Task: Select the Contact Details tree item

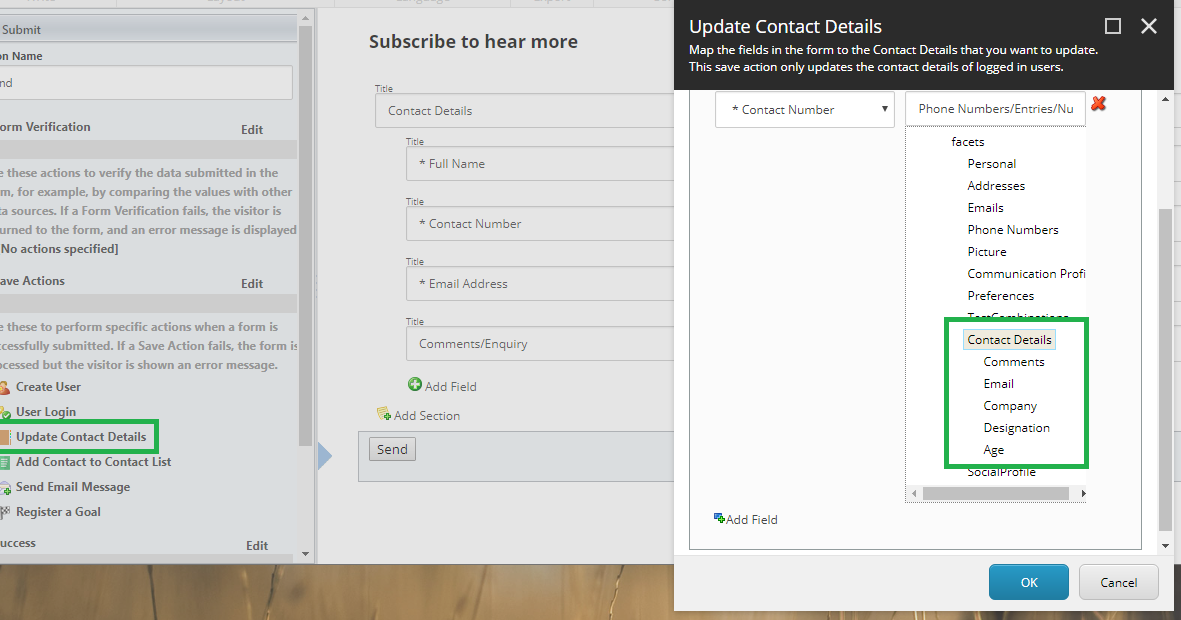Action: (1009, 339)
